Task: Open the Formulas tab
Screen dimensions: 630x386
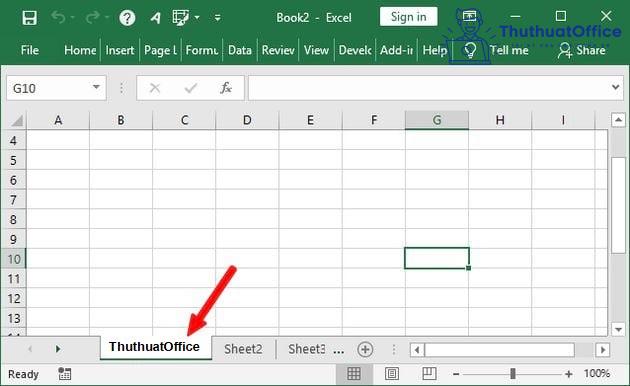Action: 202,50
